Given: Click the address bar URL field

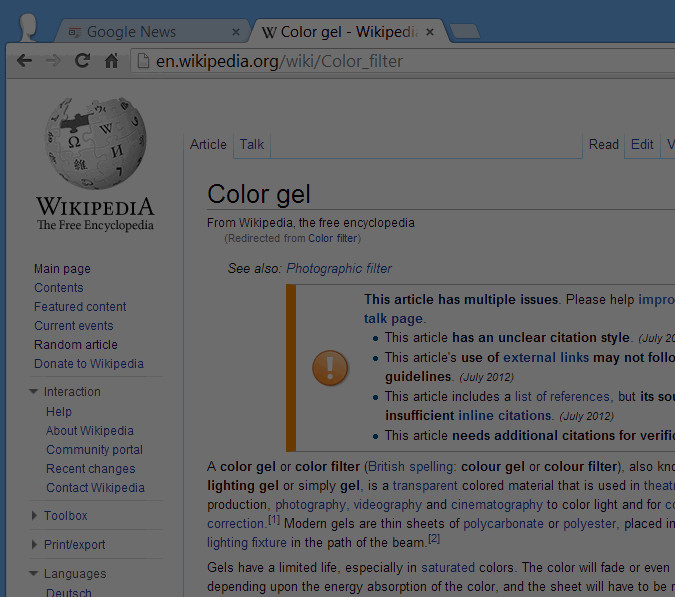Looking at the screenshot, I should click(403, 61).
